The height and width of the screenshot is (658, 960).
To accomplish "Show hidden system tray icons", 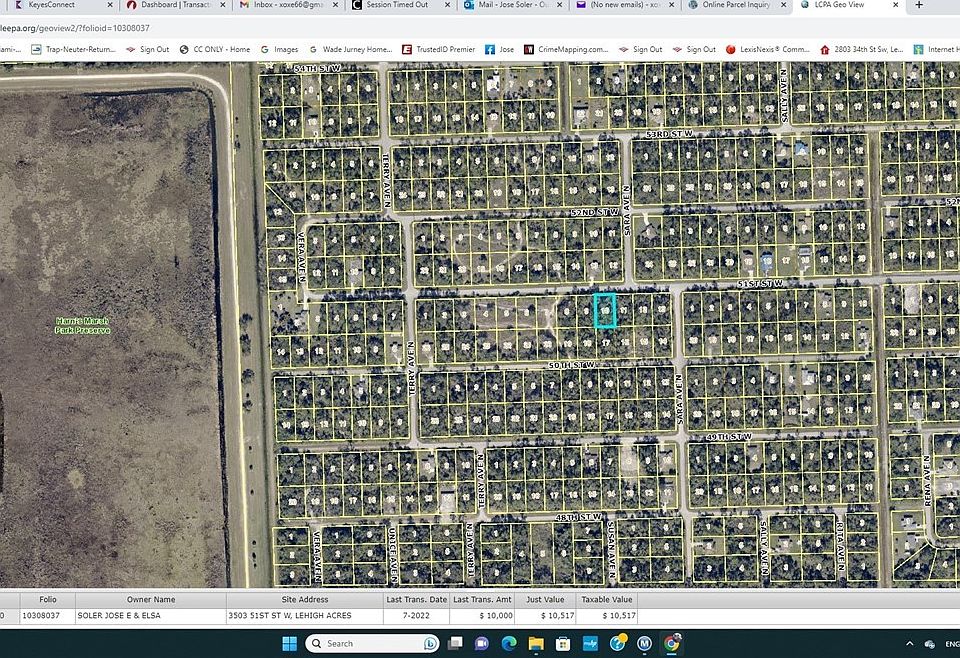I will pos(910,643).
